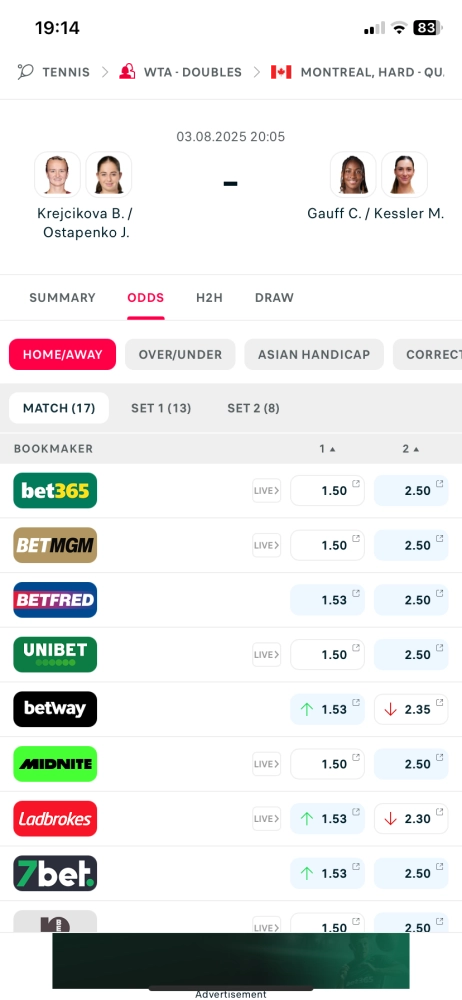
Task: Open the BetMGM bookmaker logo
Action: tap(55, 545)
